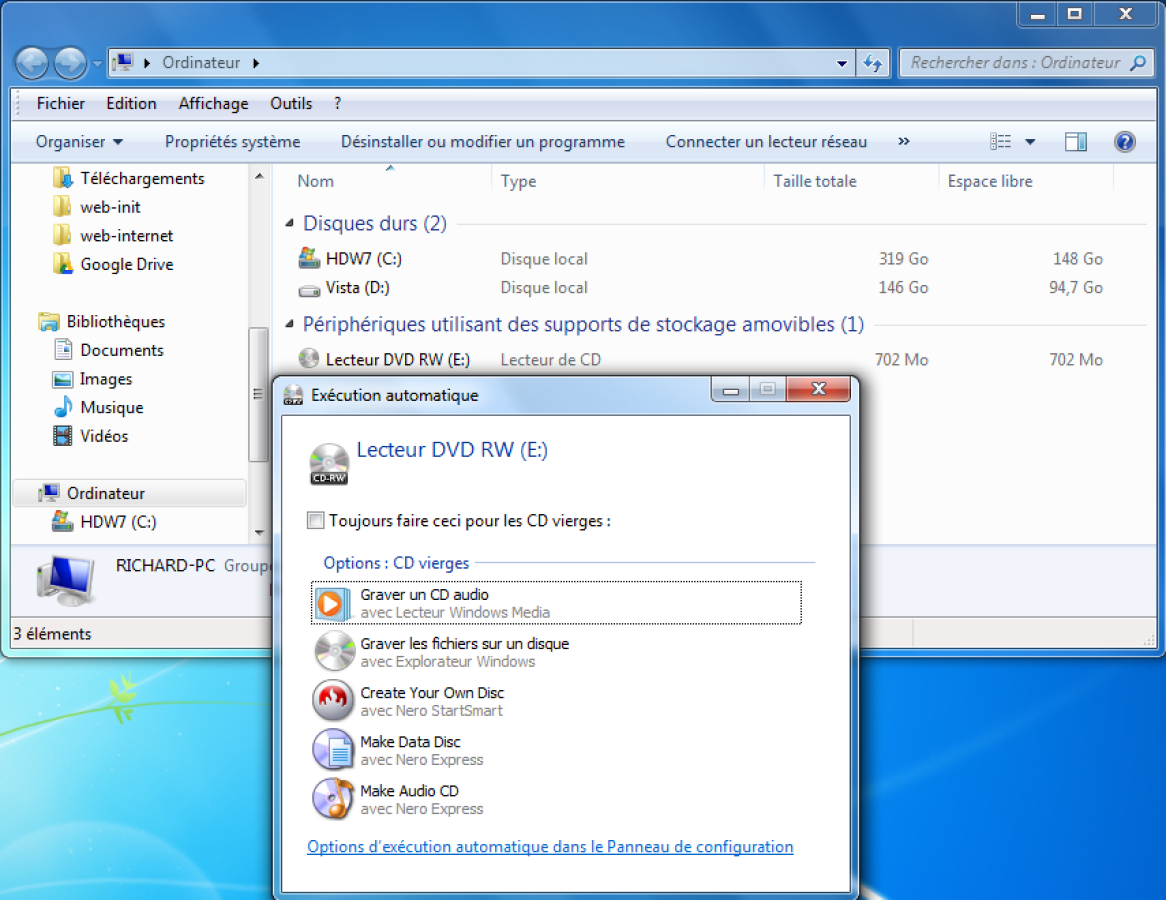Select the Lecteur DVD RW (E:) drive icon

pos(309,359)
